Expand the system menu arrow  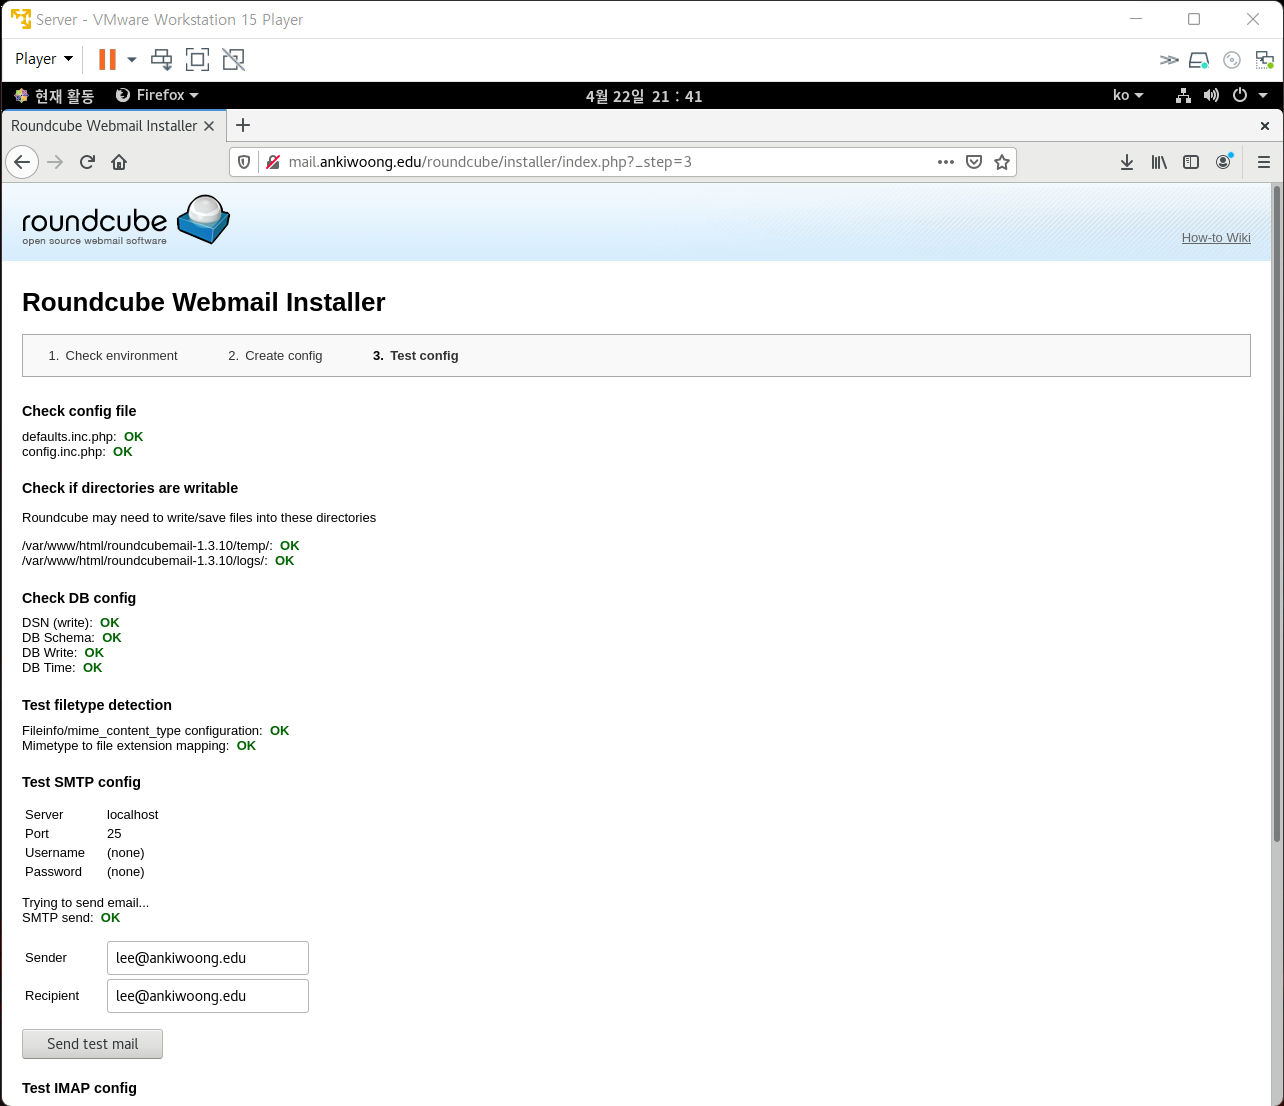1263,95
